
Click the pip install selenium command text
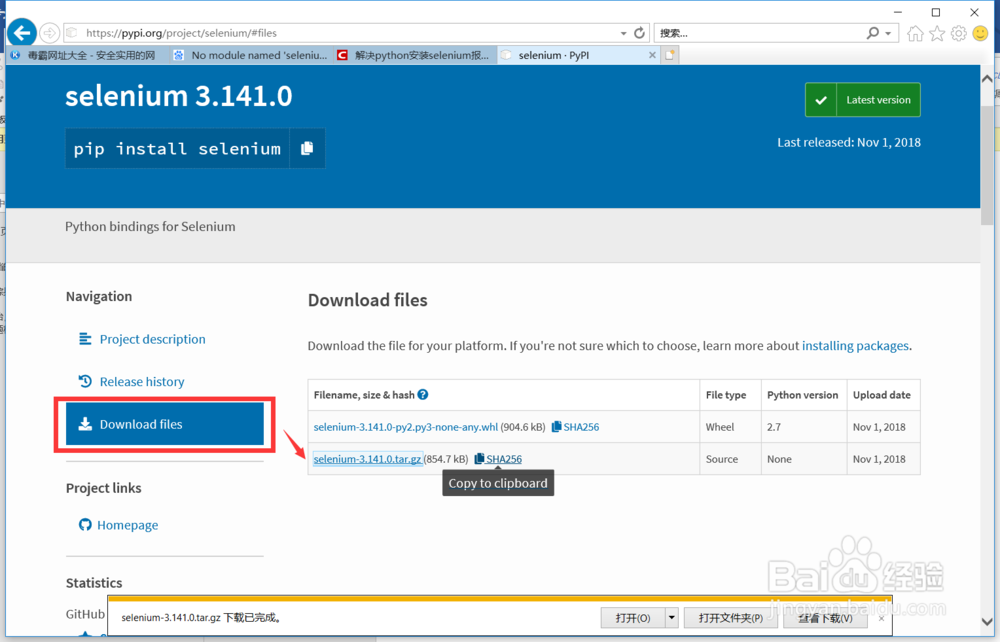[177, 149]
